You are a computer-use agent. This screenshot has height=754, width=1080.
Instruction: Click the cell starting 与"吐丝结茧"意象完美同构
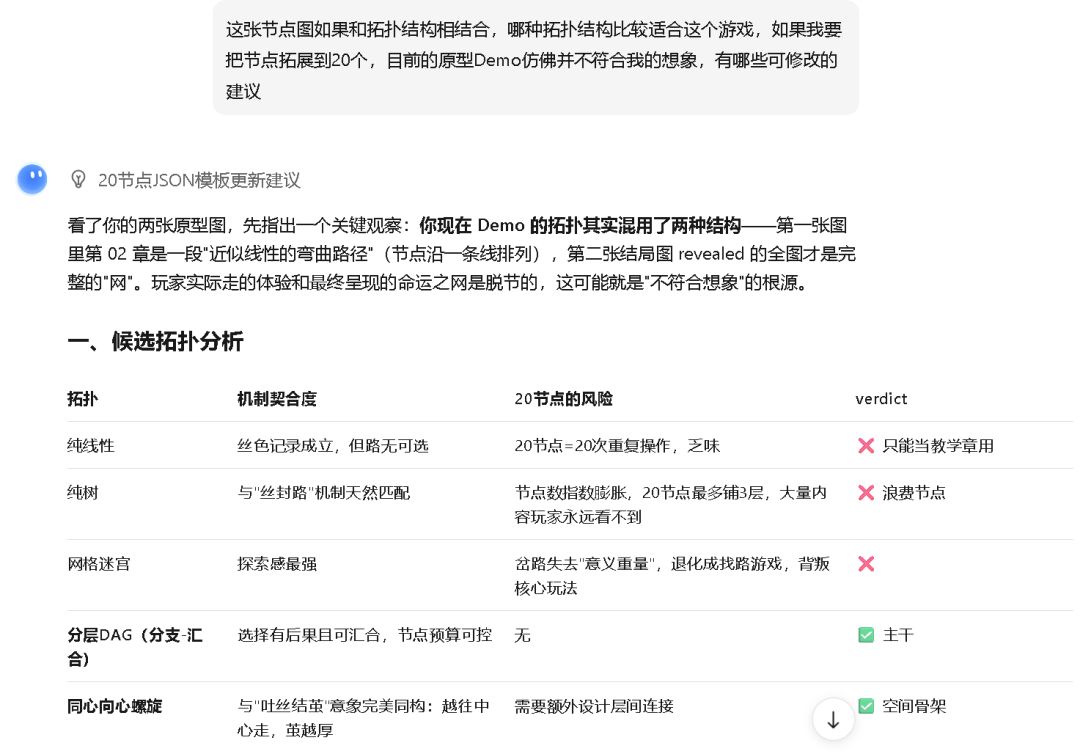[x=364, y=718]
